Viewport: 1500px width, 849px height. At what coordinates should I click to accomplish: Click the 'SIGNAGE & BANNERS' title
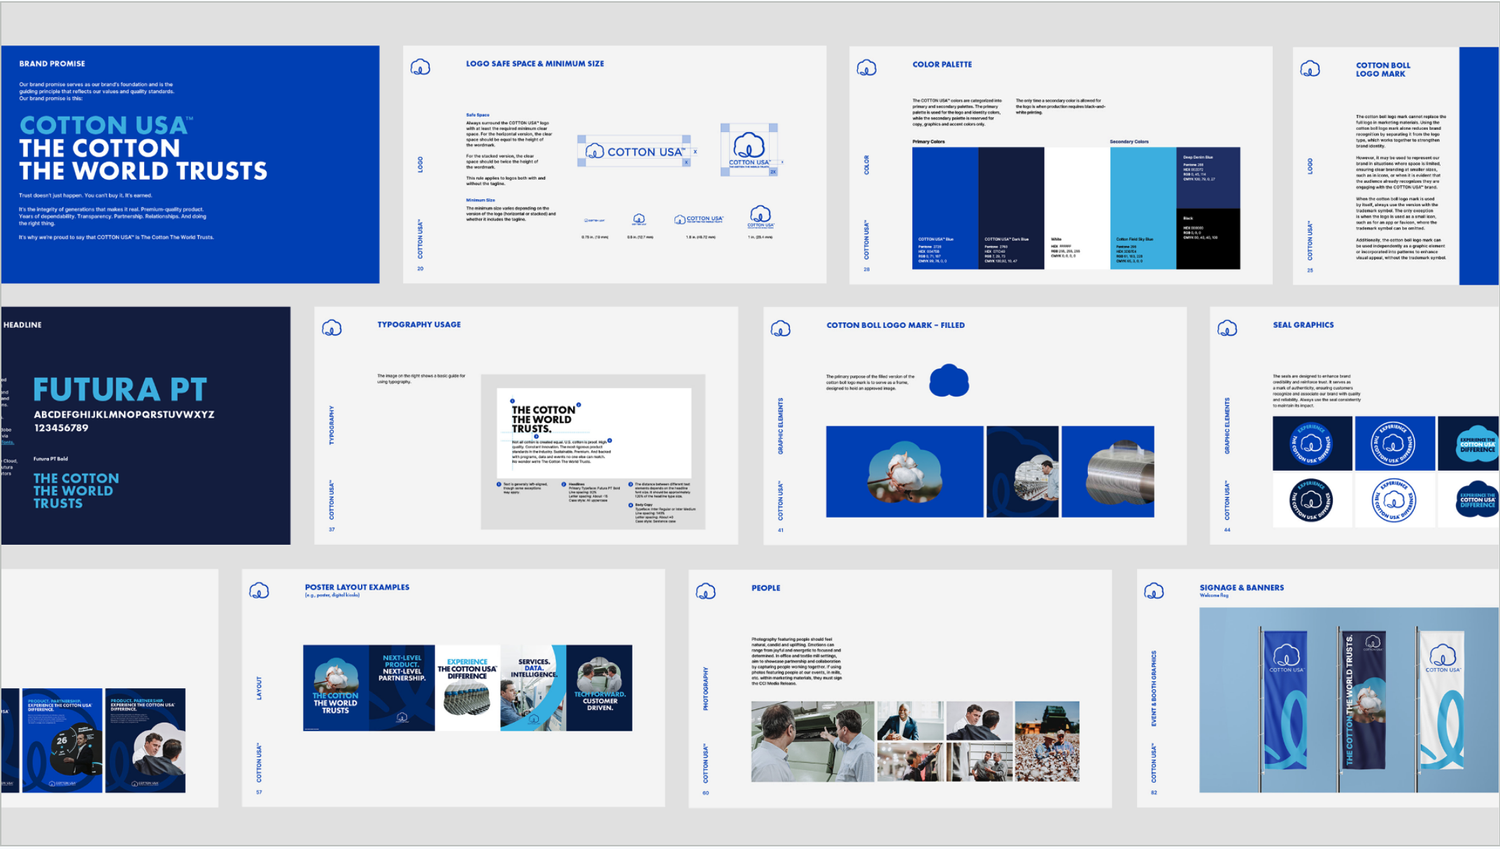[x=1242, y=588]
